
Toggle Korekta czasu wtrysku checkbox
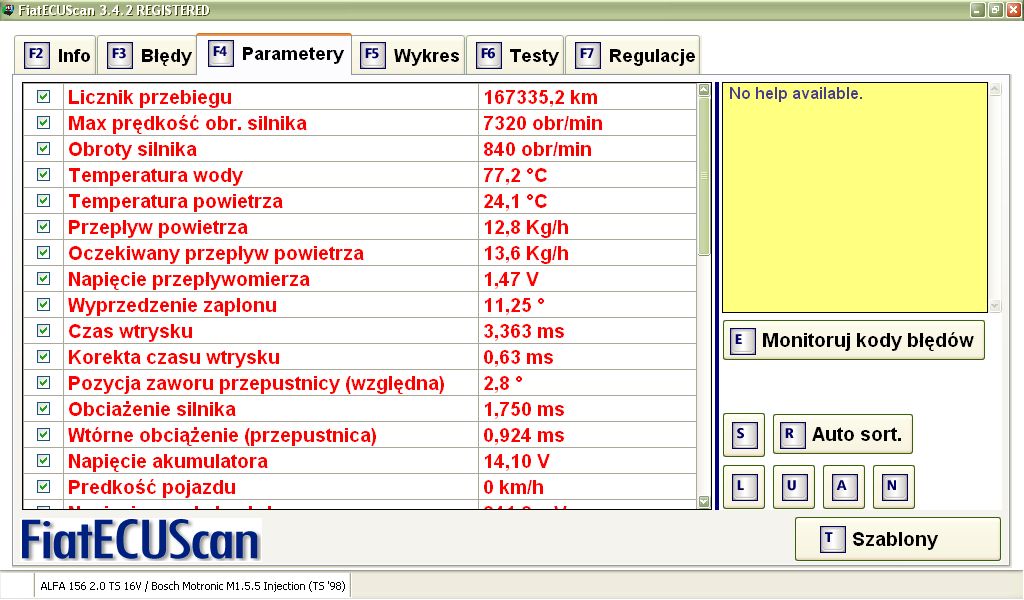coord(43,356)
